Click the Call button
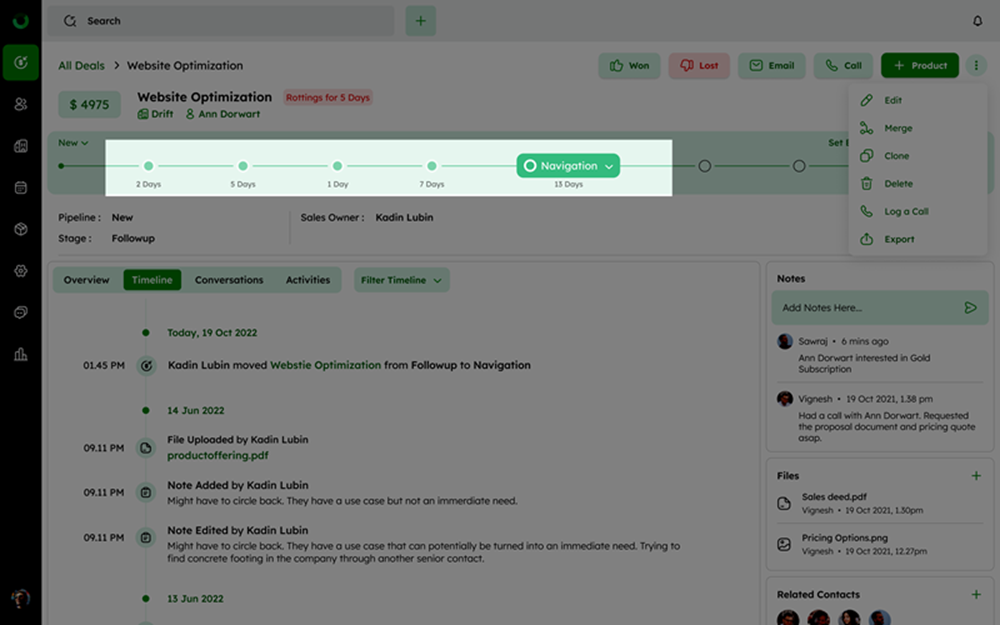 click(x=843, y=66)
